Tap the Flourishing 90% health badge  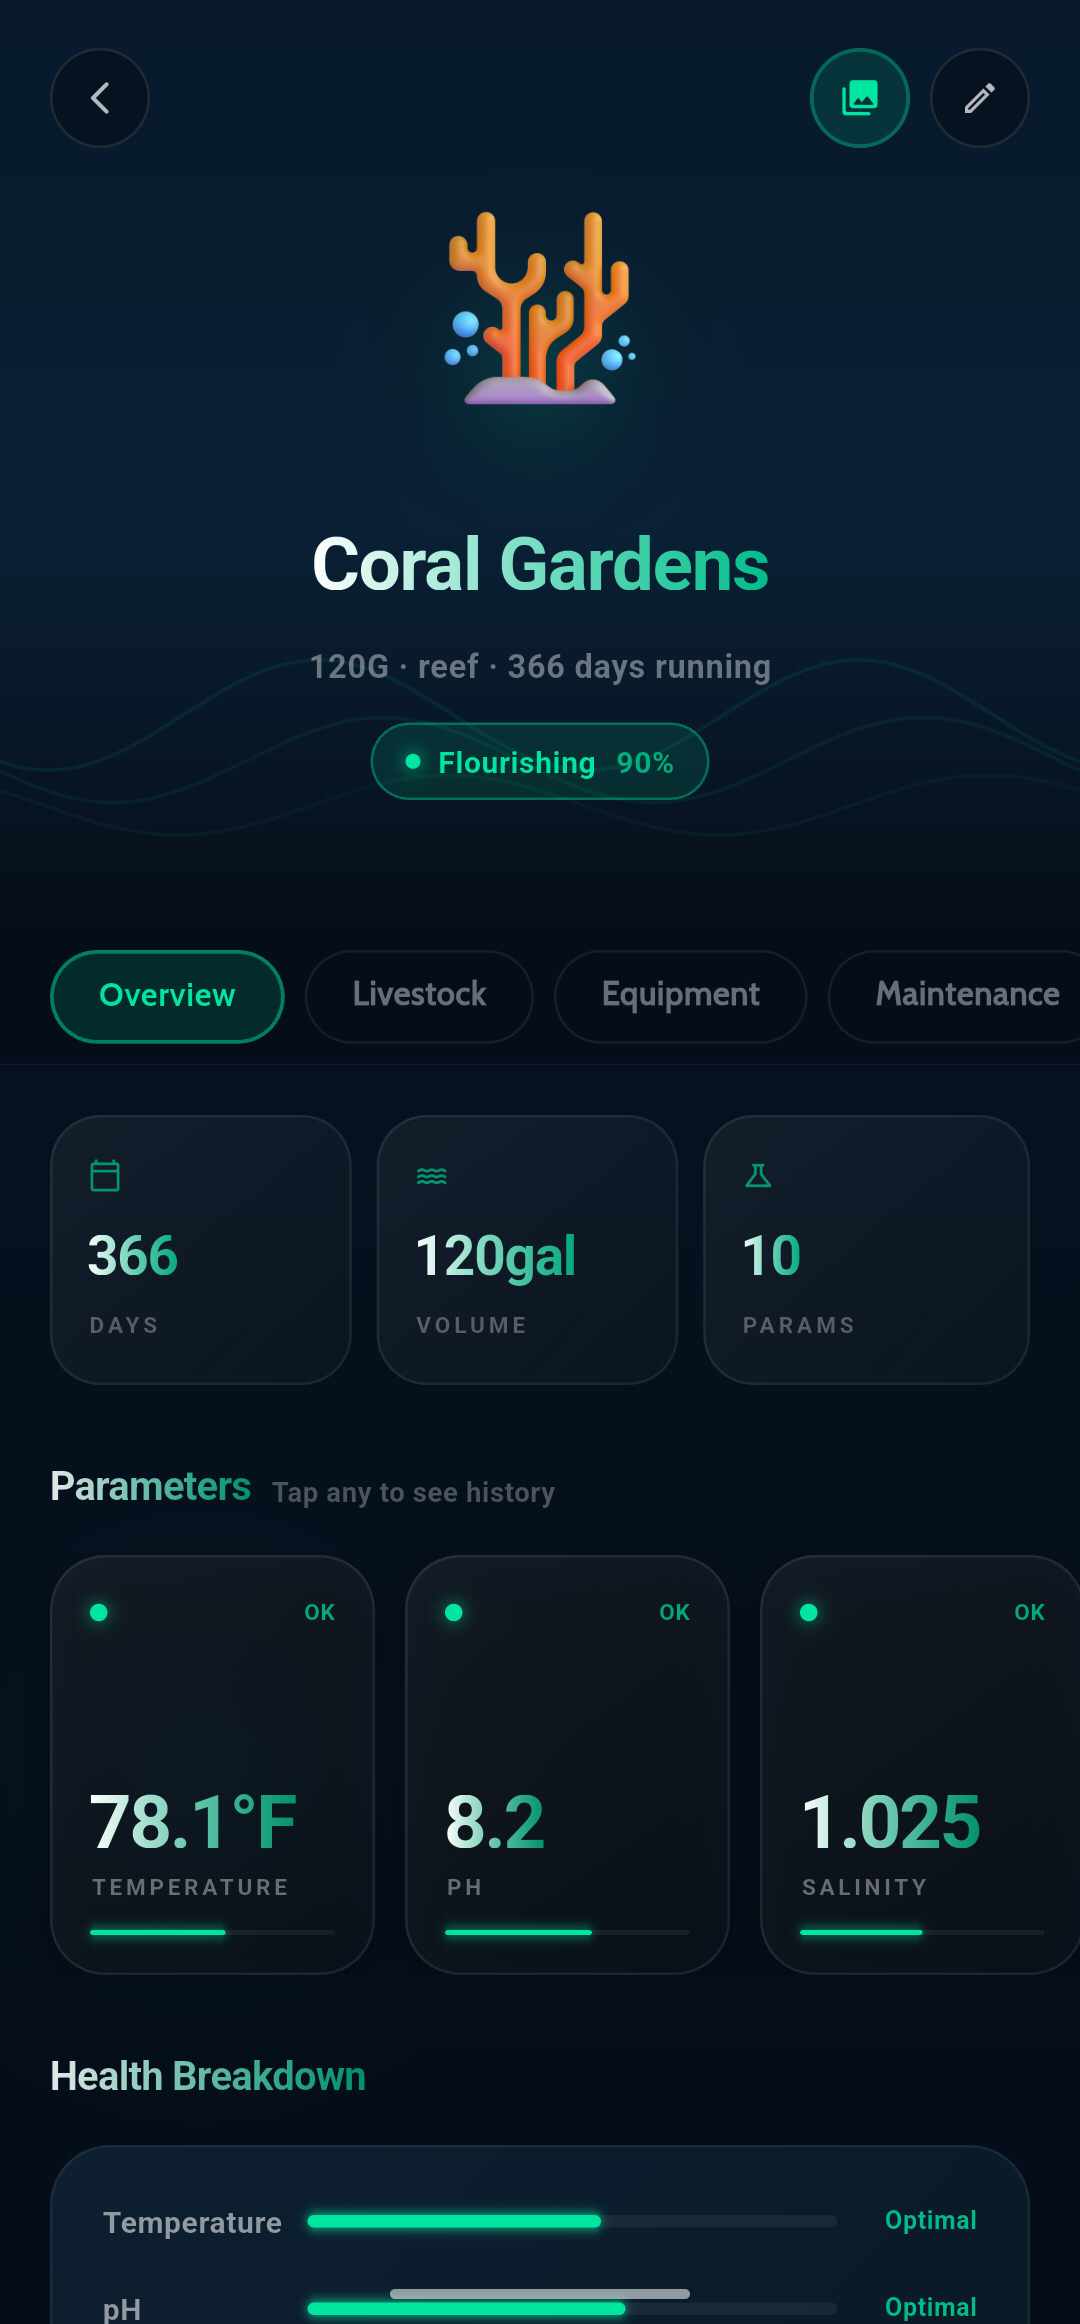(540, 762)
